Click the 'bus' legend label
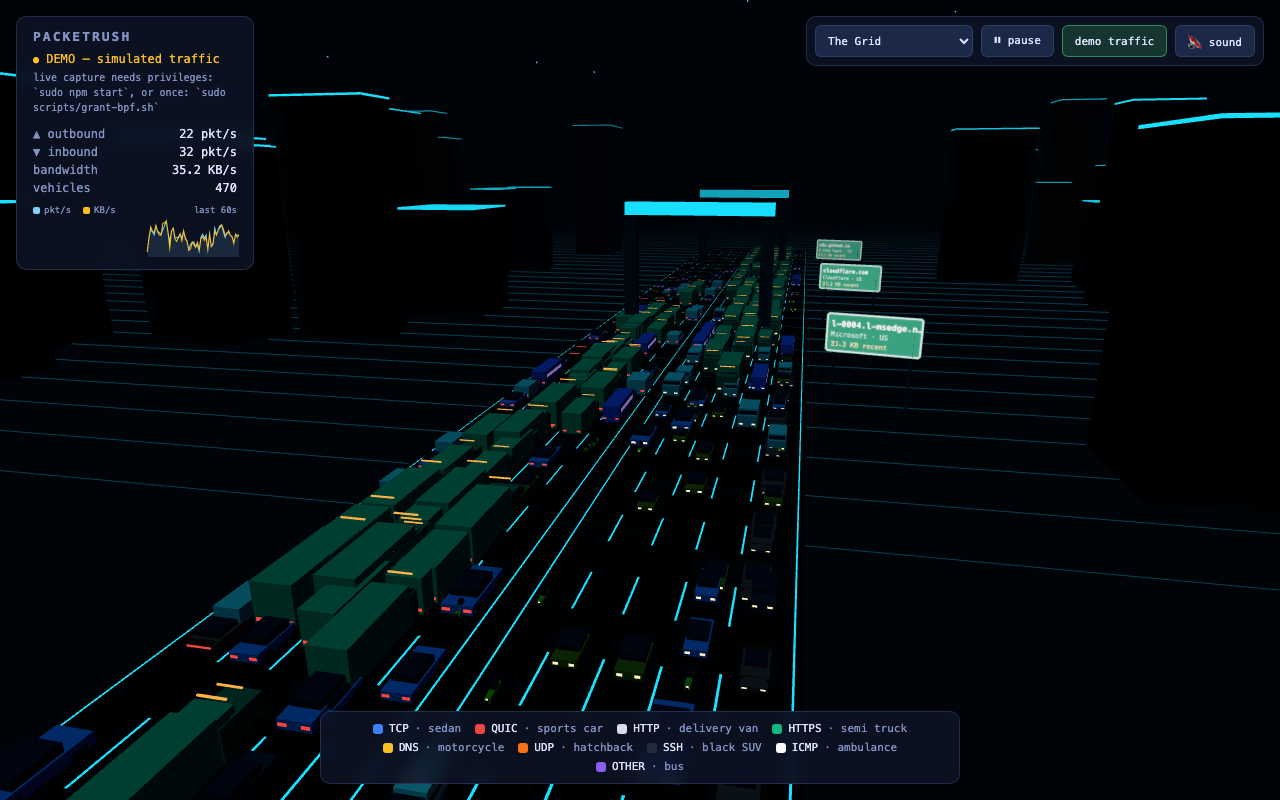This screenshot has height=800, width=1280. [x=674, y=767]
